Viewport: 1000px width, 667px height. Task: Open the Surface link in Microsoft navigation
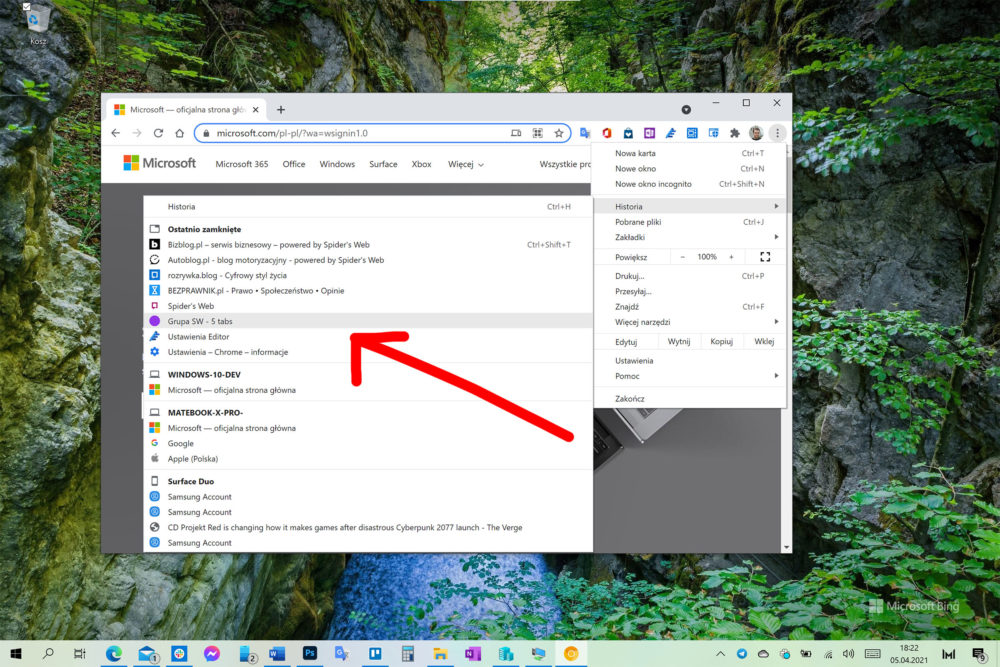[383, 164]
